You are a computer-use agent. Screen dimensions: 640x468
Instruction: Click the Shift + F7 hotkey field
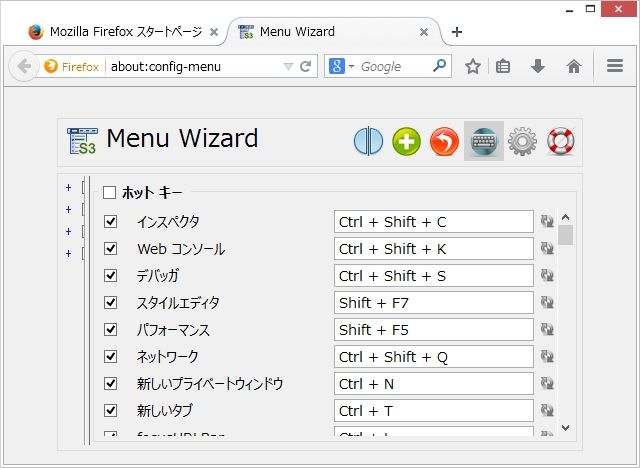(433, 302)
